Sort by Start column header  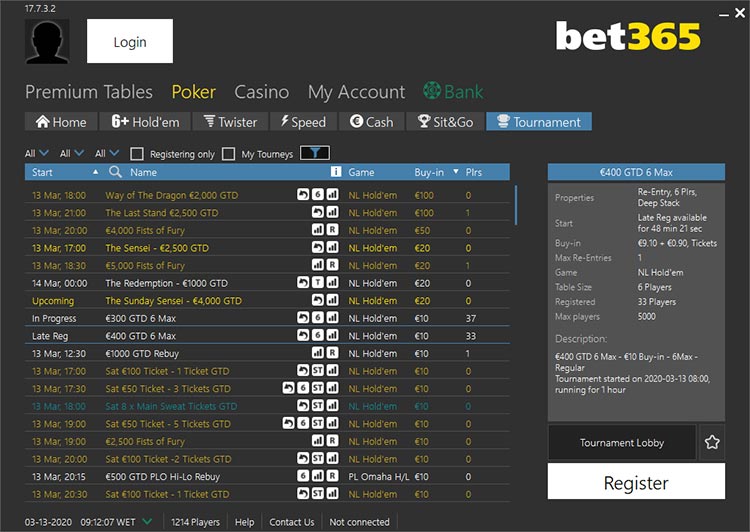(x=42, y=172)
